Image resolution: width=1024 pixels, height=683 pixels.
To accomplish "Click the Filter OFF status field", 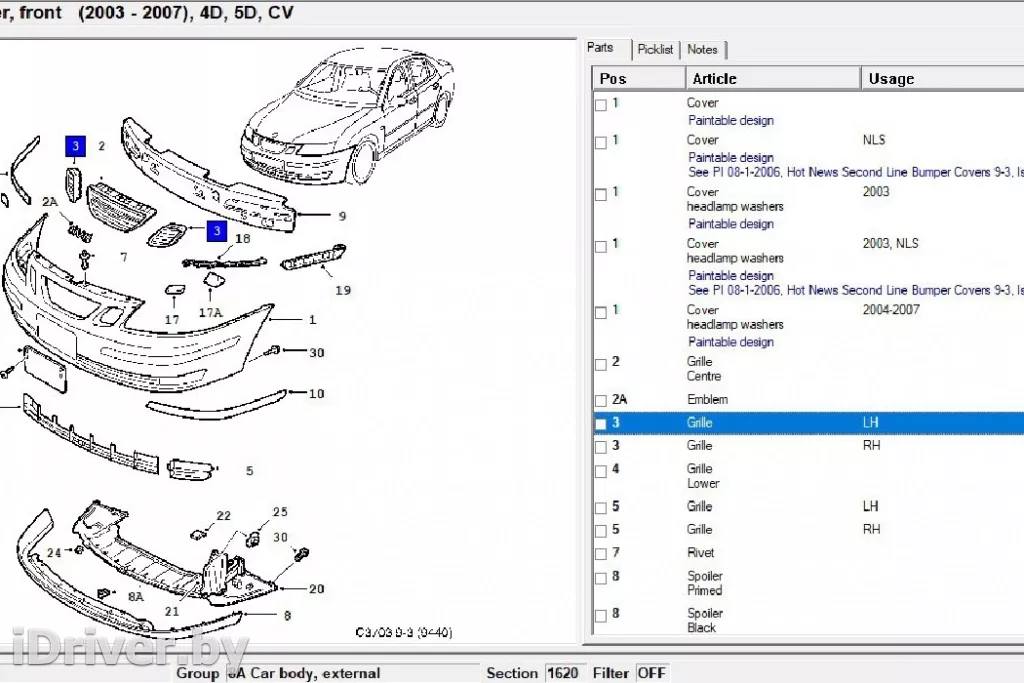I will [x=651, y=673].
